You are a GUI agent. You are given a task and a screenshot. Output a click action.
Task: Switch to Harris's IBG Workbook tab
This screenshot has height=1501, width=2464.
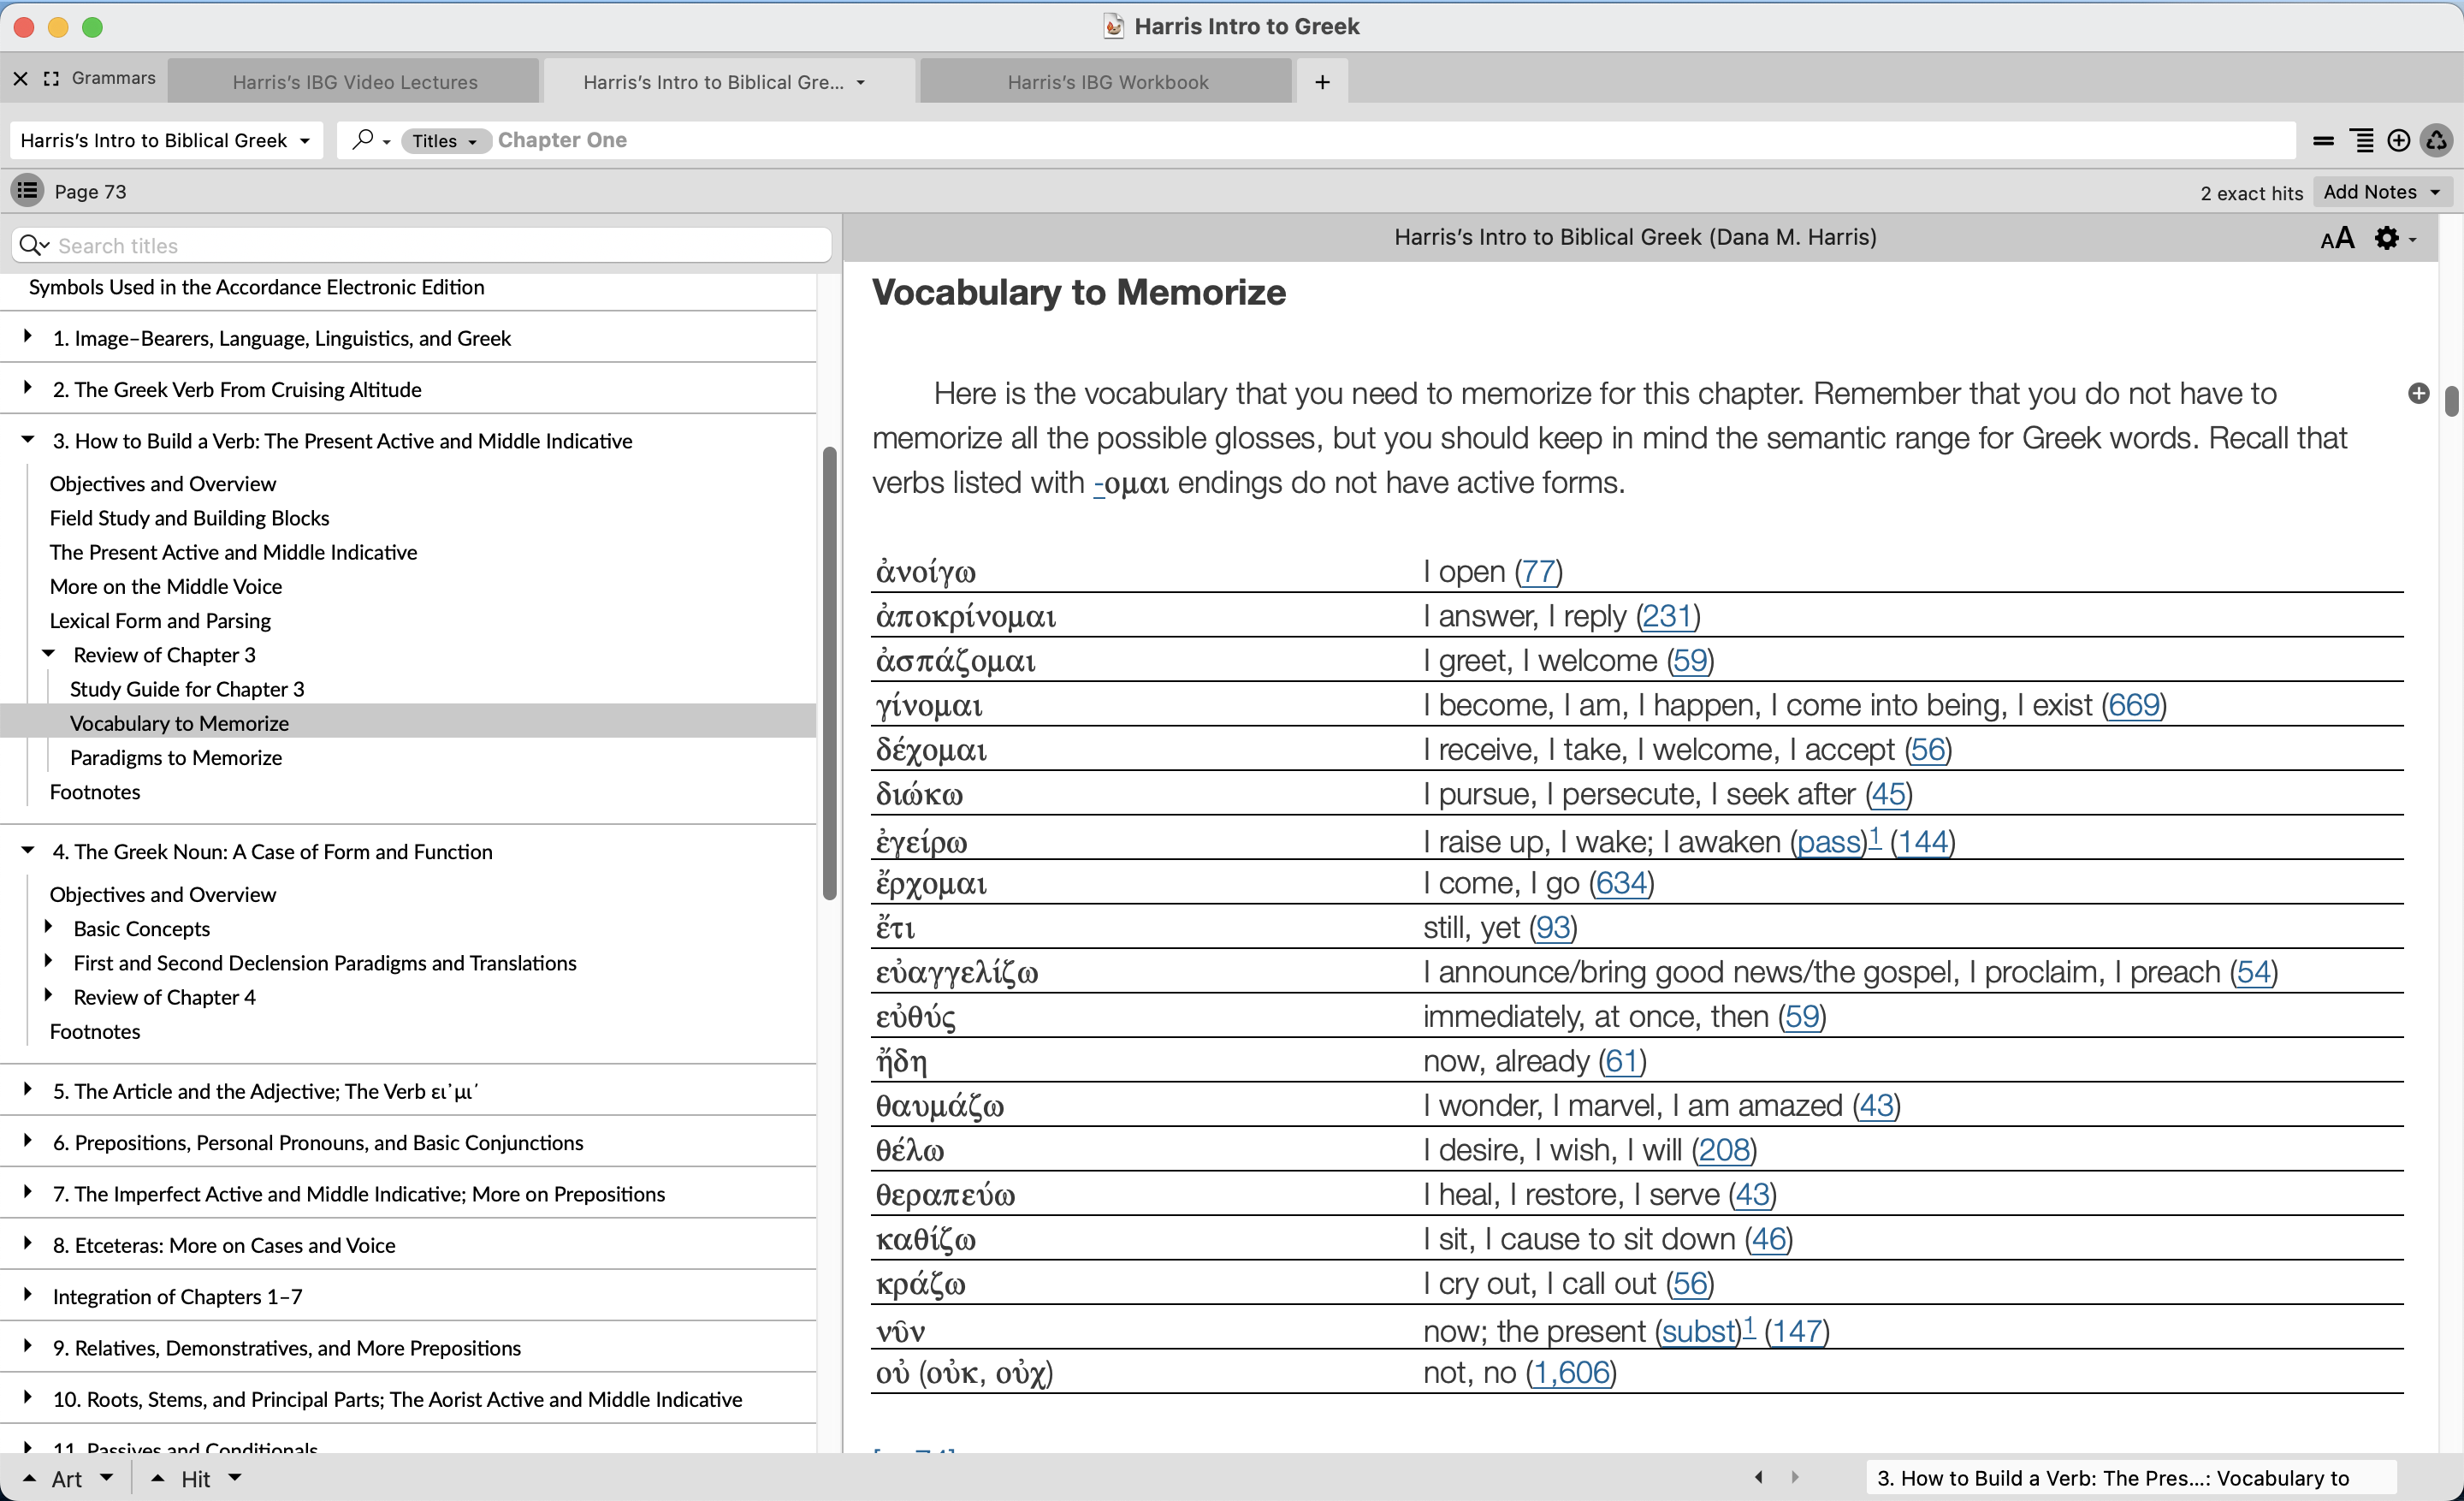click(x=1107, y=82)
